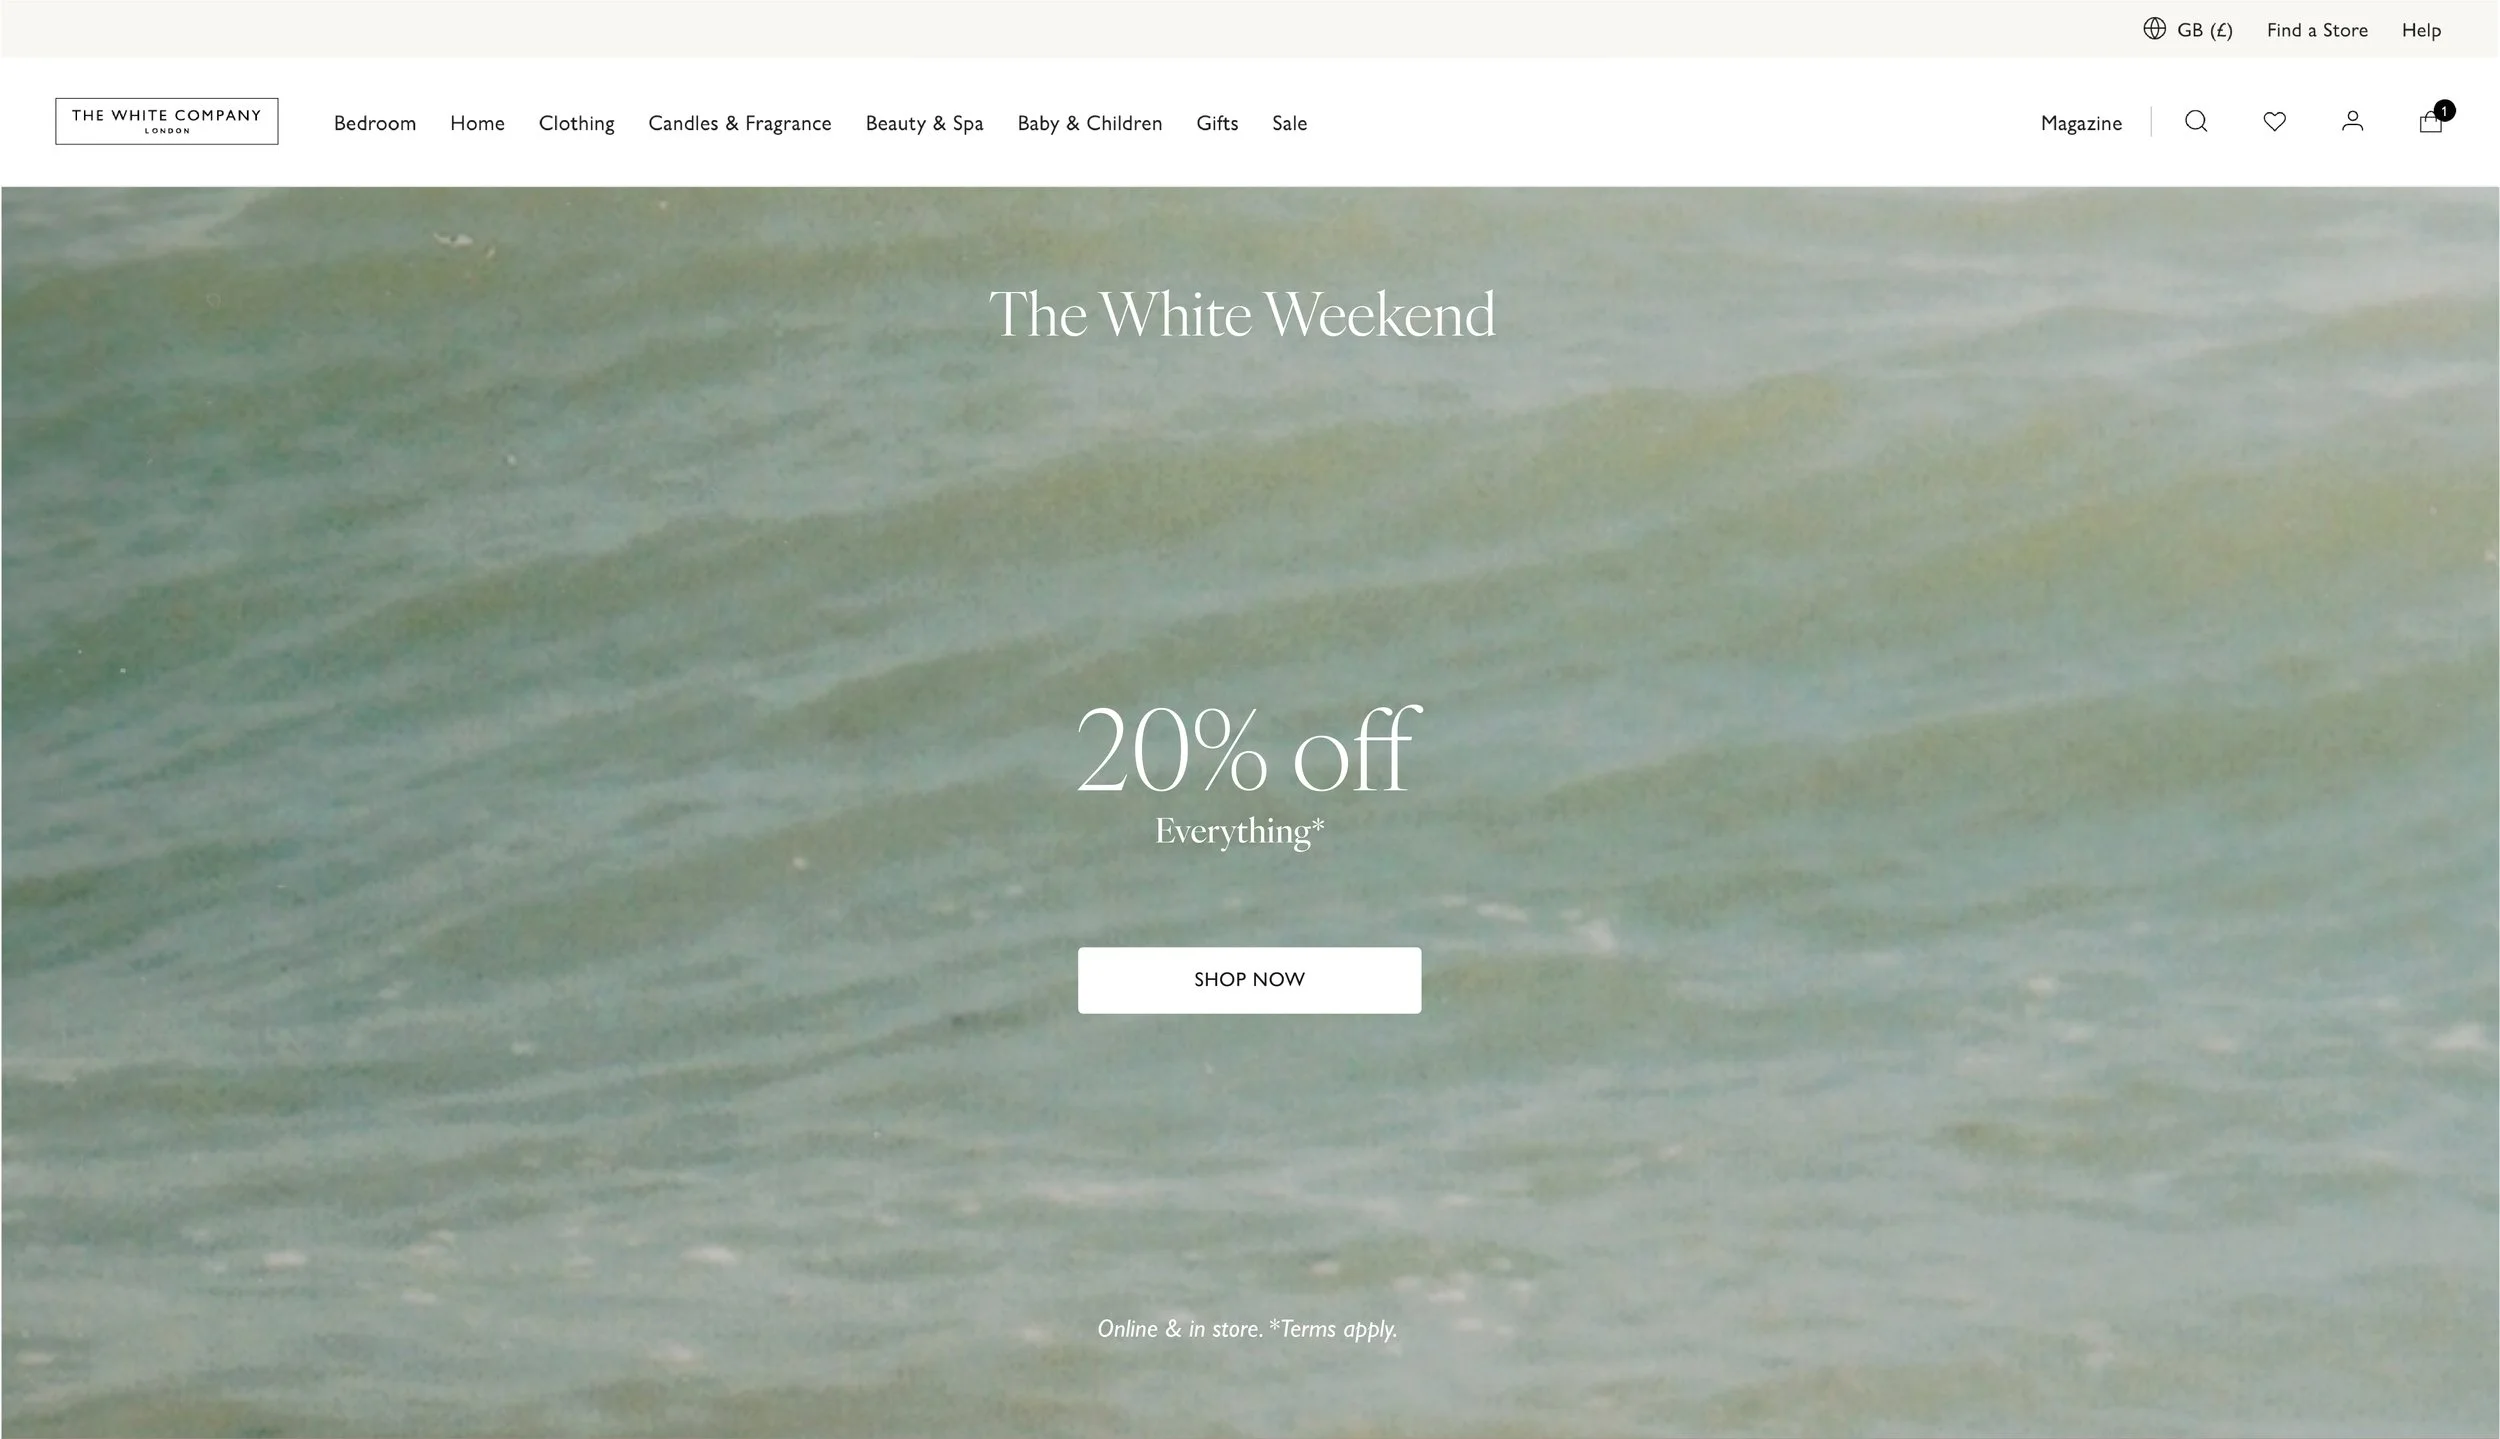The width and height of the screenshot is (2500, 1439).
Task: Go to the Gifts section
Action: click(1217, 123)
